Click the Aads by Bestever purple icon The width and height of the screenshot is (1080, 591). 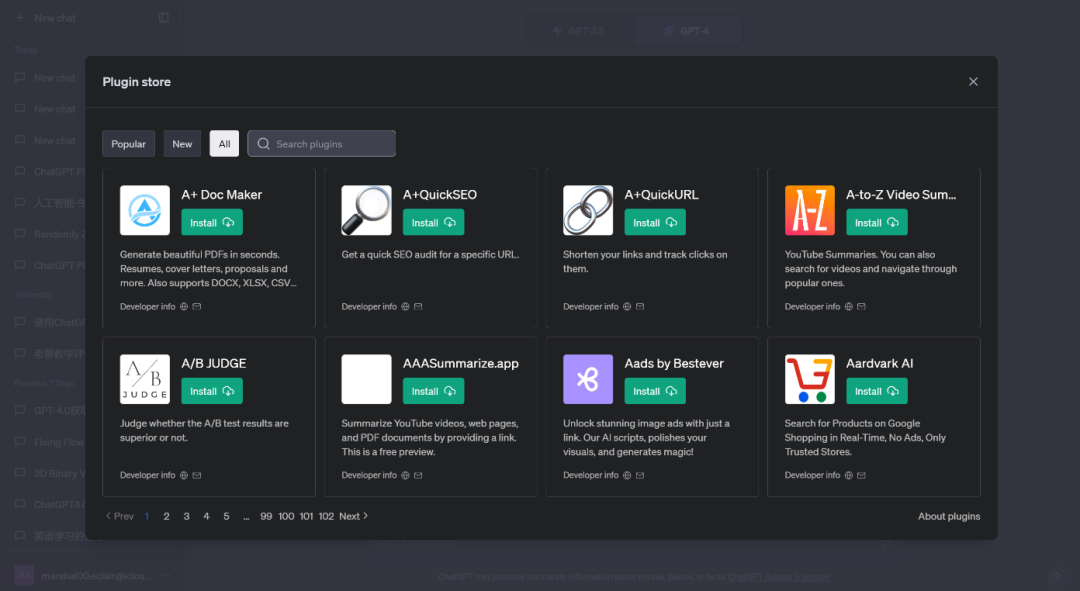click(588, 379)
